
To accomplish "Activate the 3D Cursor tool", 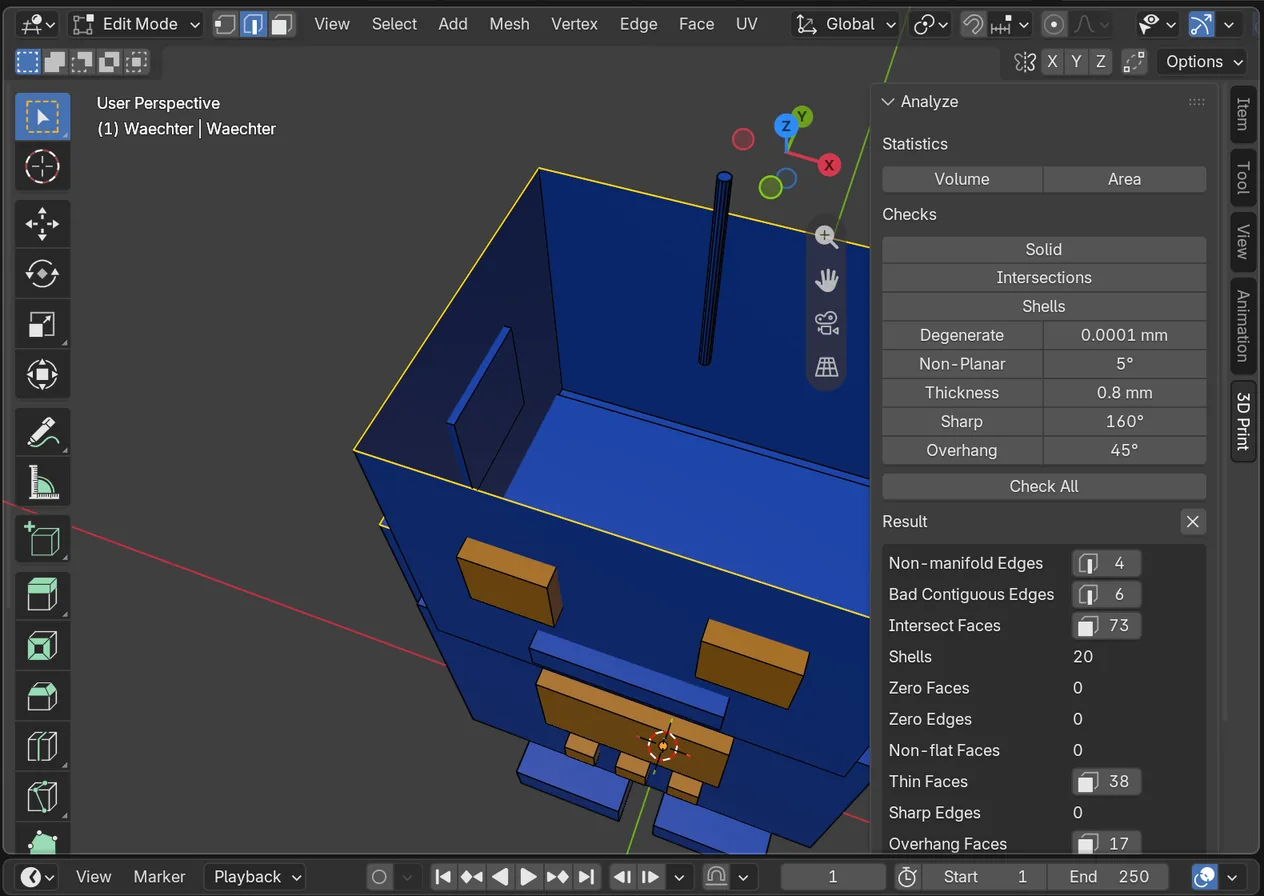I will pyautogui.click(x=42, y=166).
